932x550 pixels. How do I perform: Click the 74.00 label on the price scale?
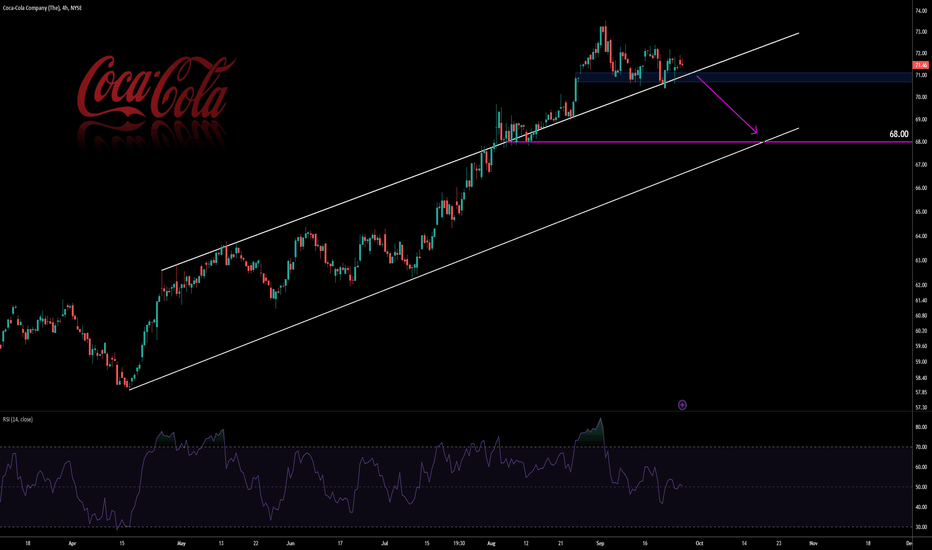[921, 11]
